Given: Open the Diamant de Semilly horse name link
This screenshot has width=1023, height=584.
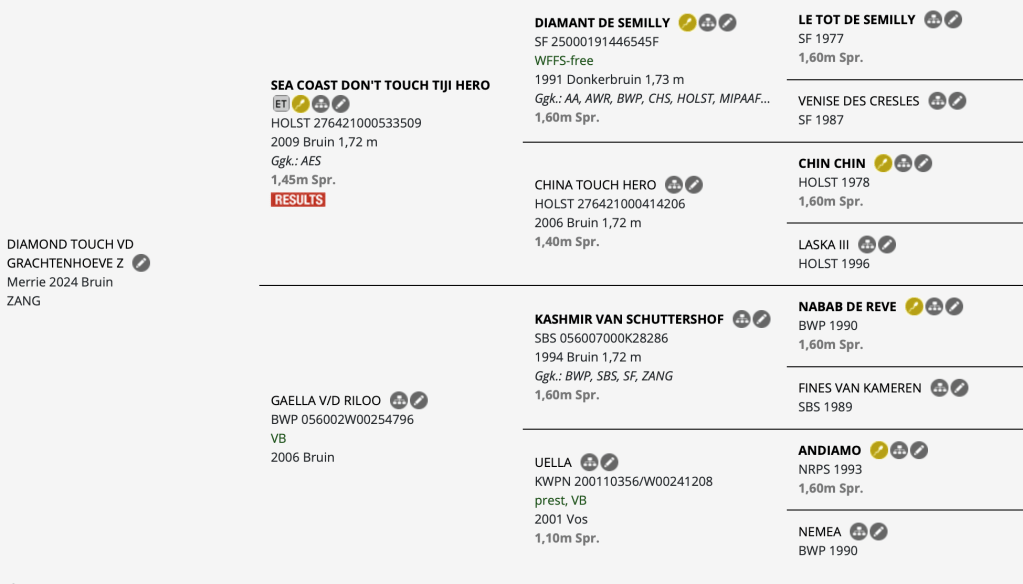Looking at the screenshot, I should click(602, 23).
